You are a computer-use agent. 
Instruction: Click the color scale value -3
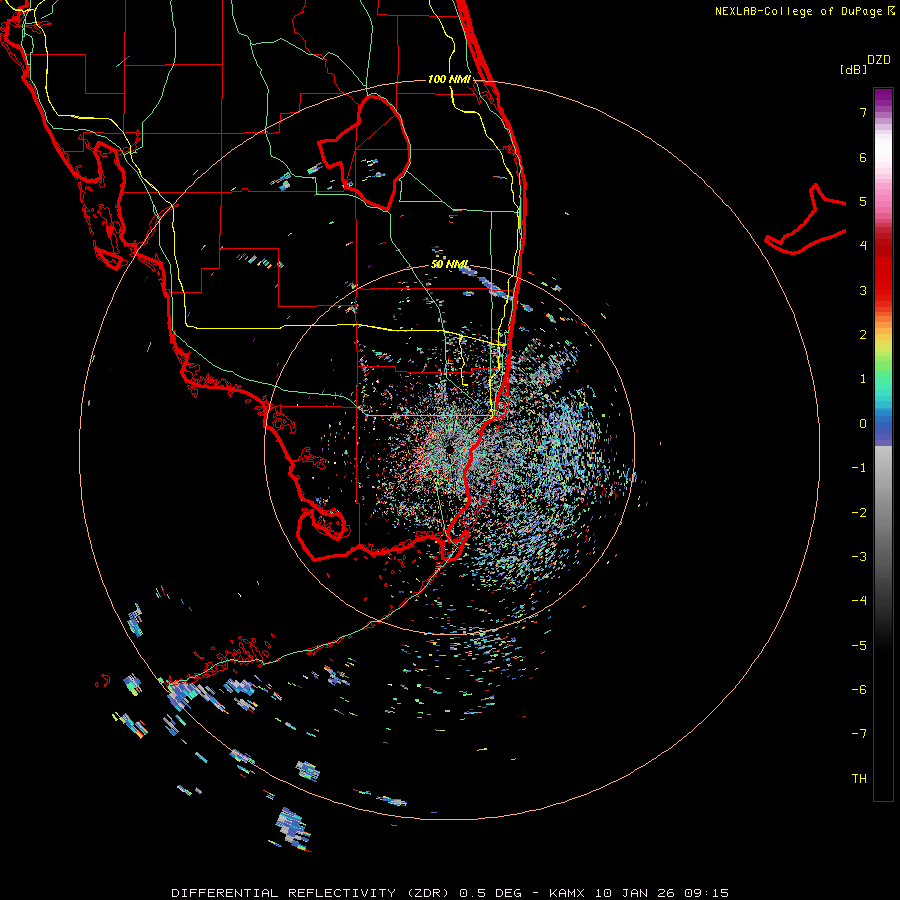click(x=859, y=557)
